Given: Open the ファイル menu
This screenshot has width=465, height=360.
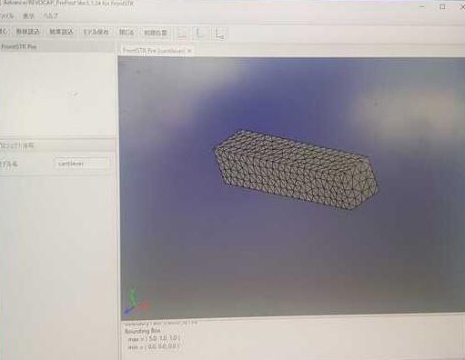Looking at the screenshot, I should pyautogui.click(x=6, y=16).
